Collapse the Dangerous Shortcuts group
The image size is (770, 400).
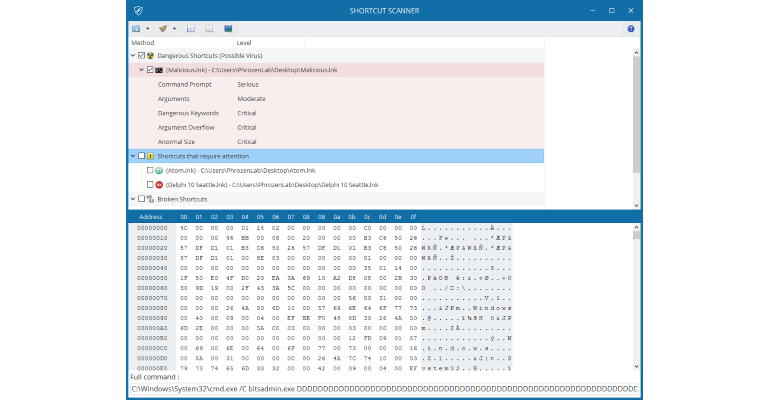133,55
